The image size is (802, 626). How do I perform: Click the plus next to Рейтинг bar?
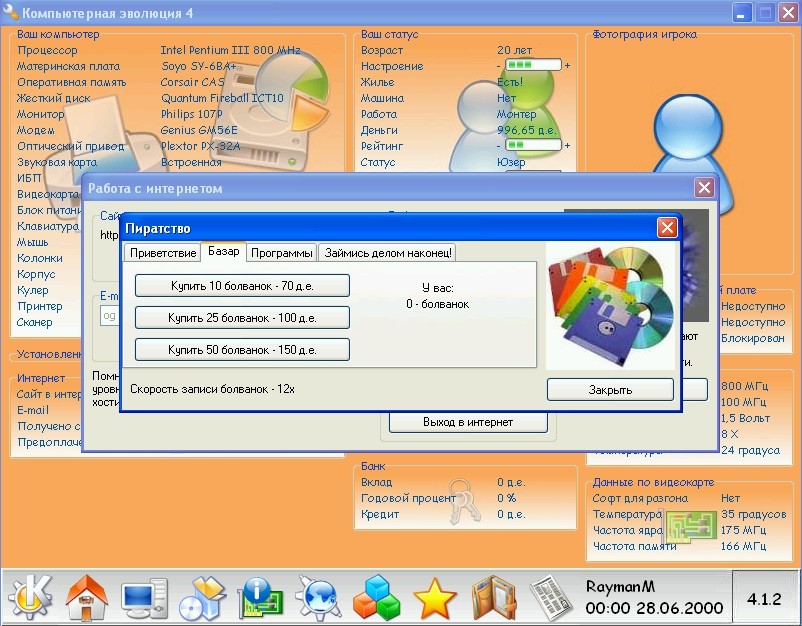click(x=567, y=145)
